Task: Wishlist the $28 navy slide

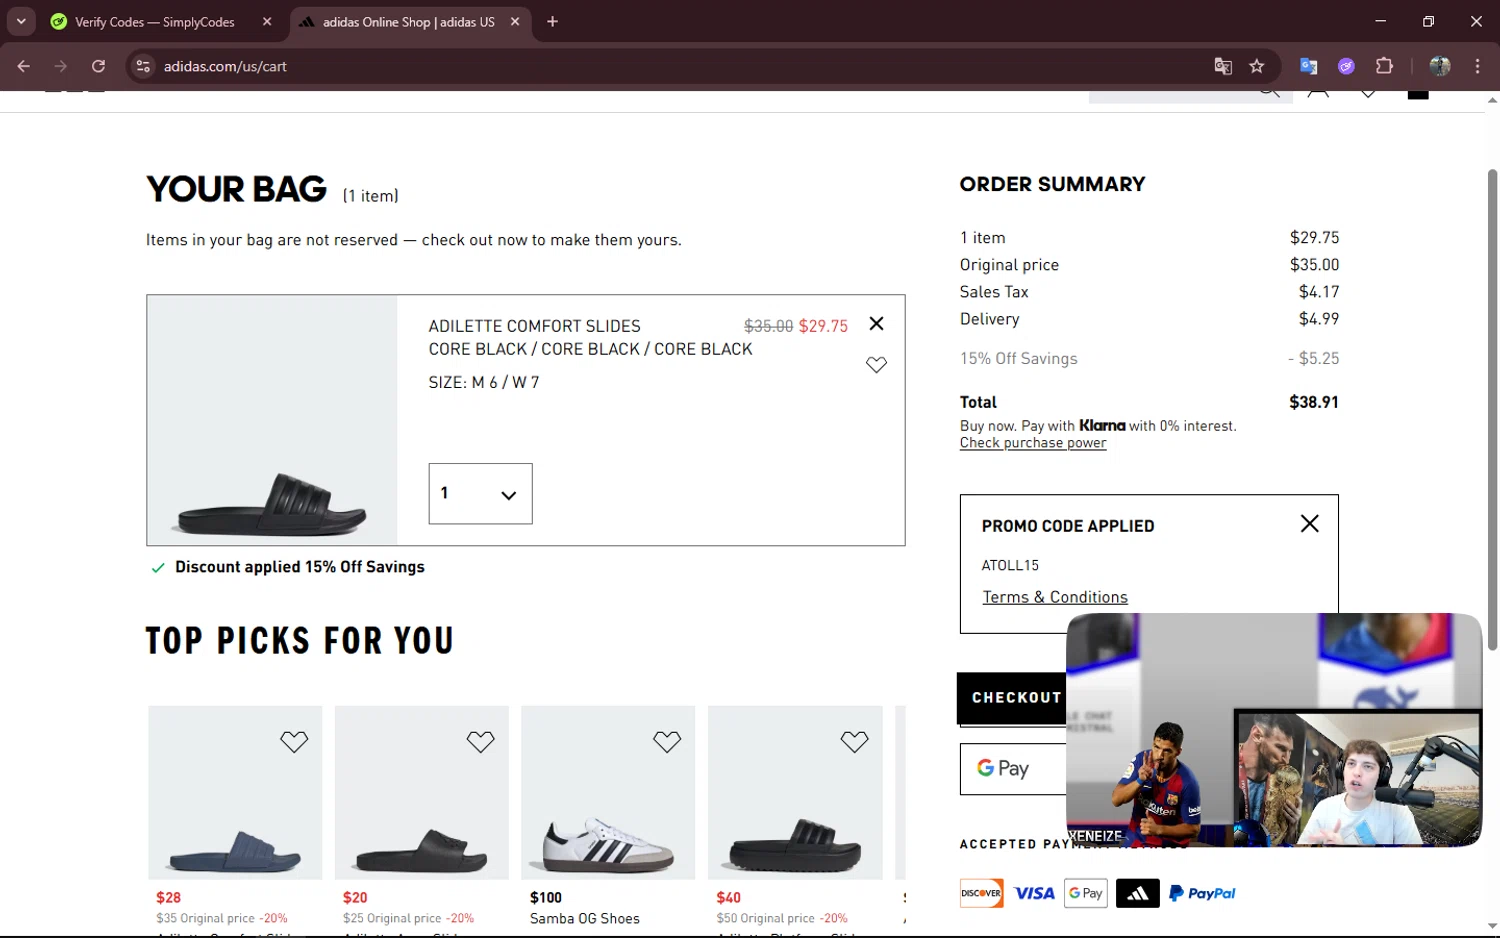Action: pos(294,742)
